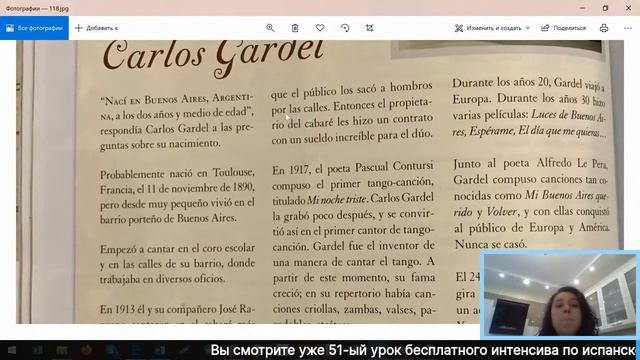
Task: Click the window title Фотографии — 118.jpg
Action: 37,8
